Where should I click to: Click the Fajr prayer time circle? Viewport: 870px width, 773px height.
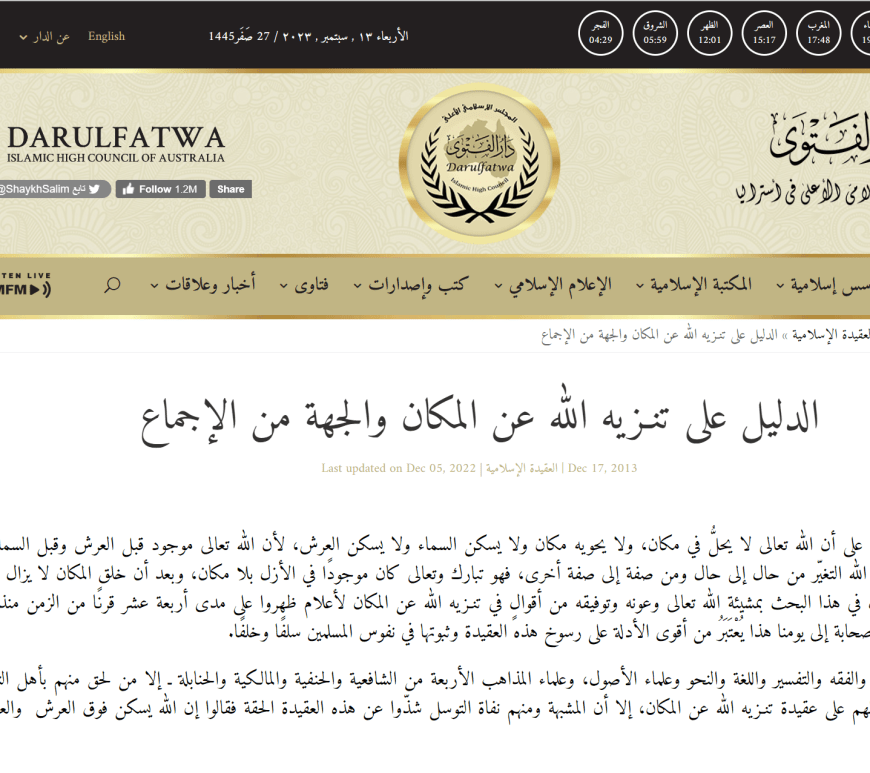pos(601,33)
